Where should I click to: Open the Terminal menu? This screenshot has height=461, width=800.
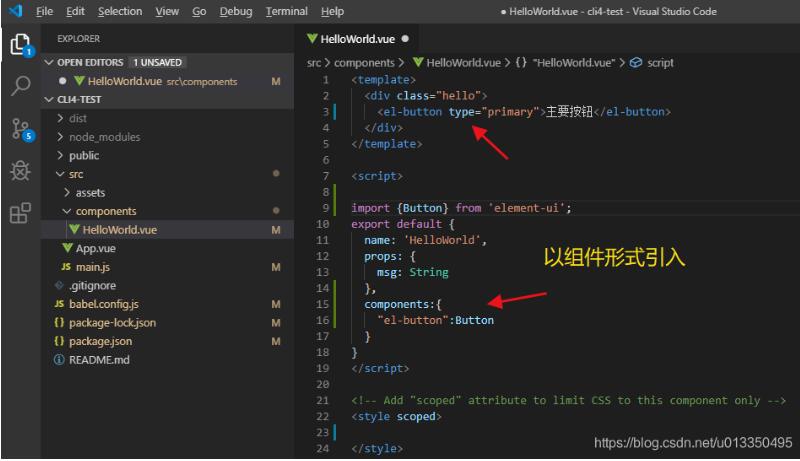[286, 11]
